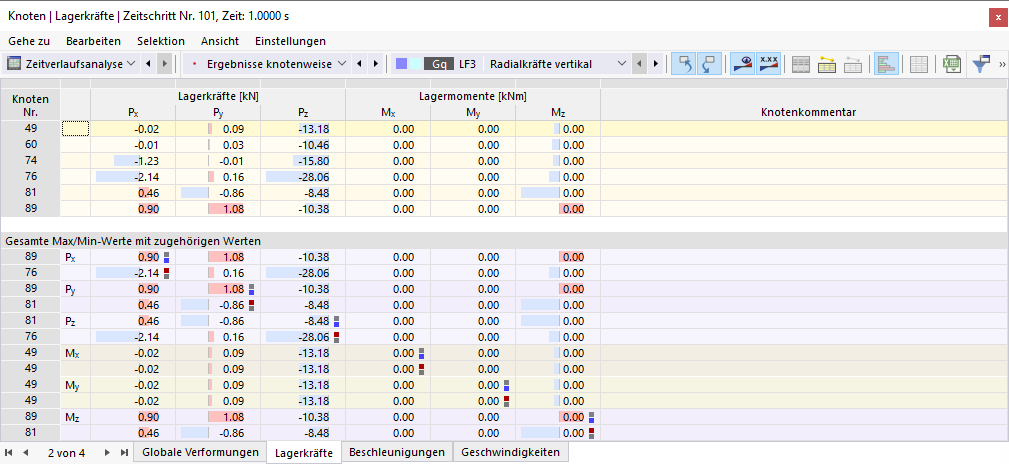Toggle the eye result visibility icon
The width and height of the screenshot is (1009, 464).
(743, 64)
